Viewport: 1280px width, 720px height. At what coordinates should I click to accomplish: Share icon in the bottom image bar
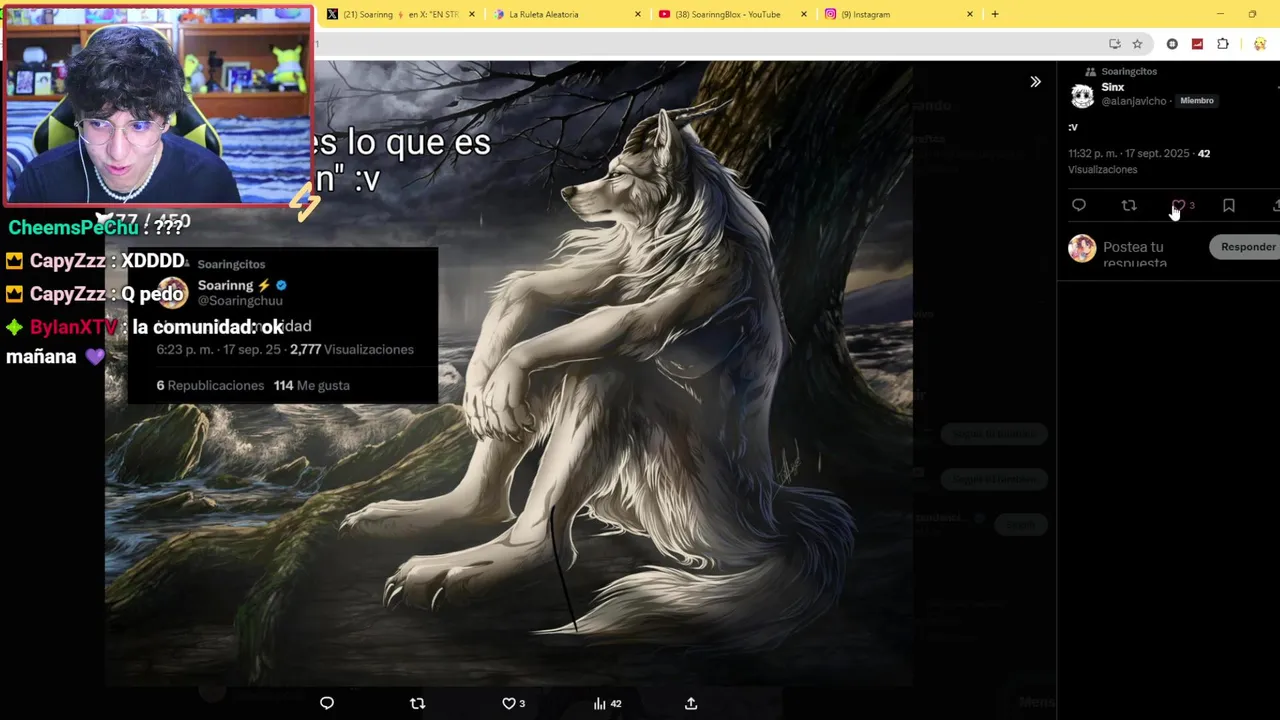691,703
